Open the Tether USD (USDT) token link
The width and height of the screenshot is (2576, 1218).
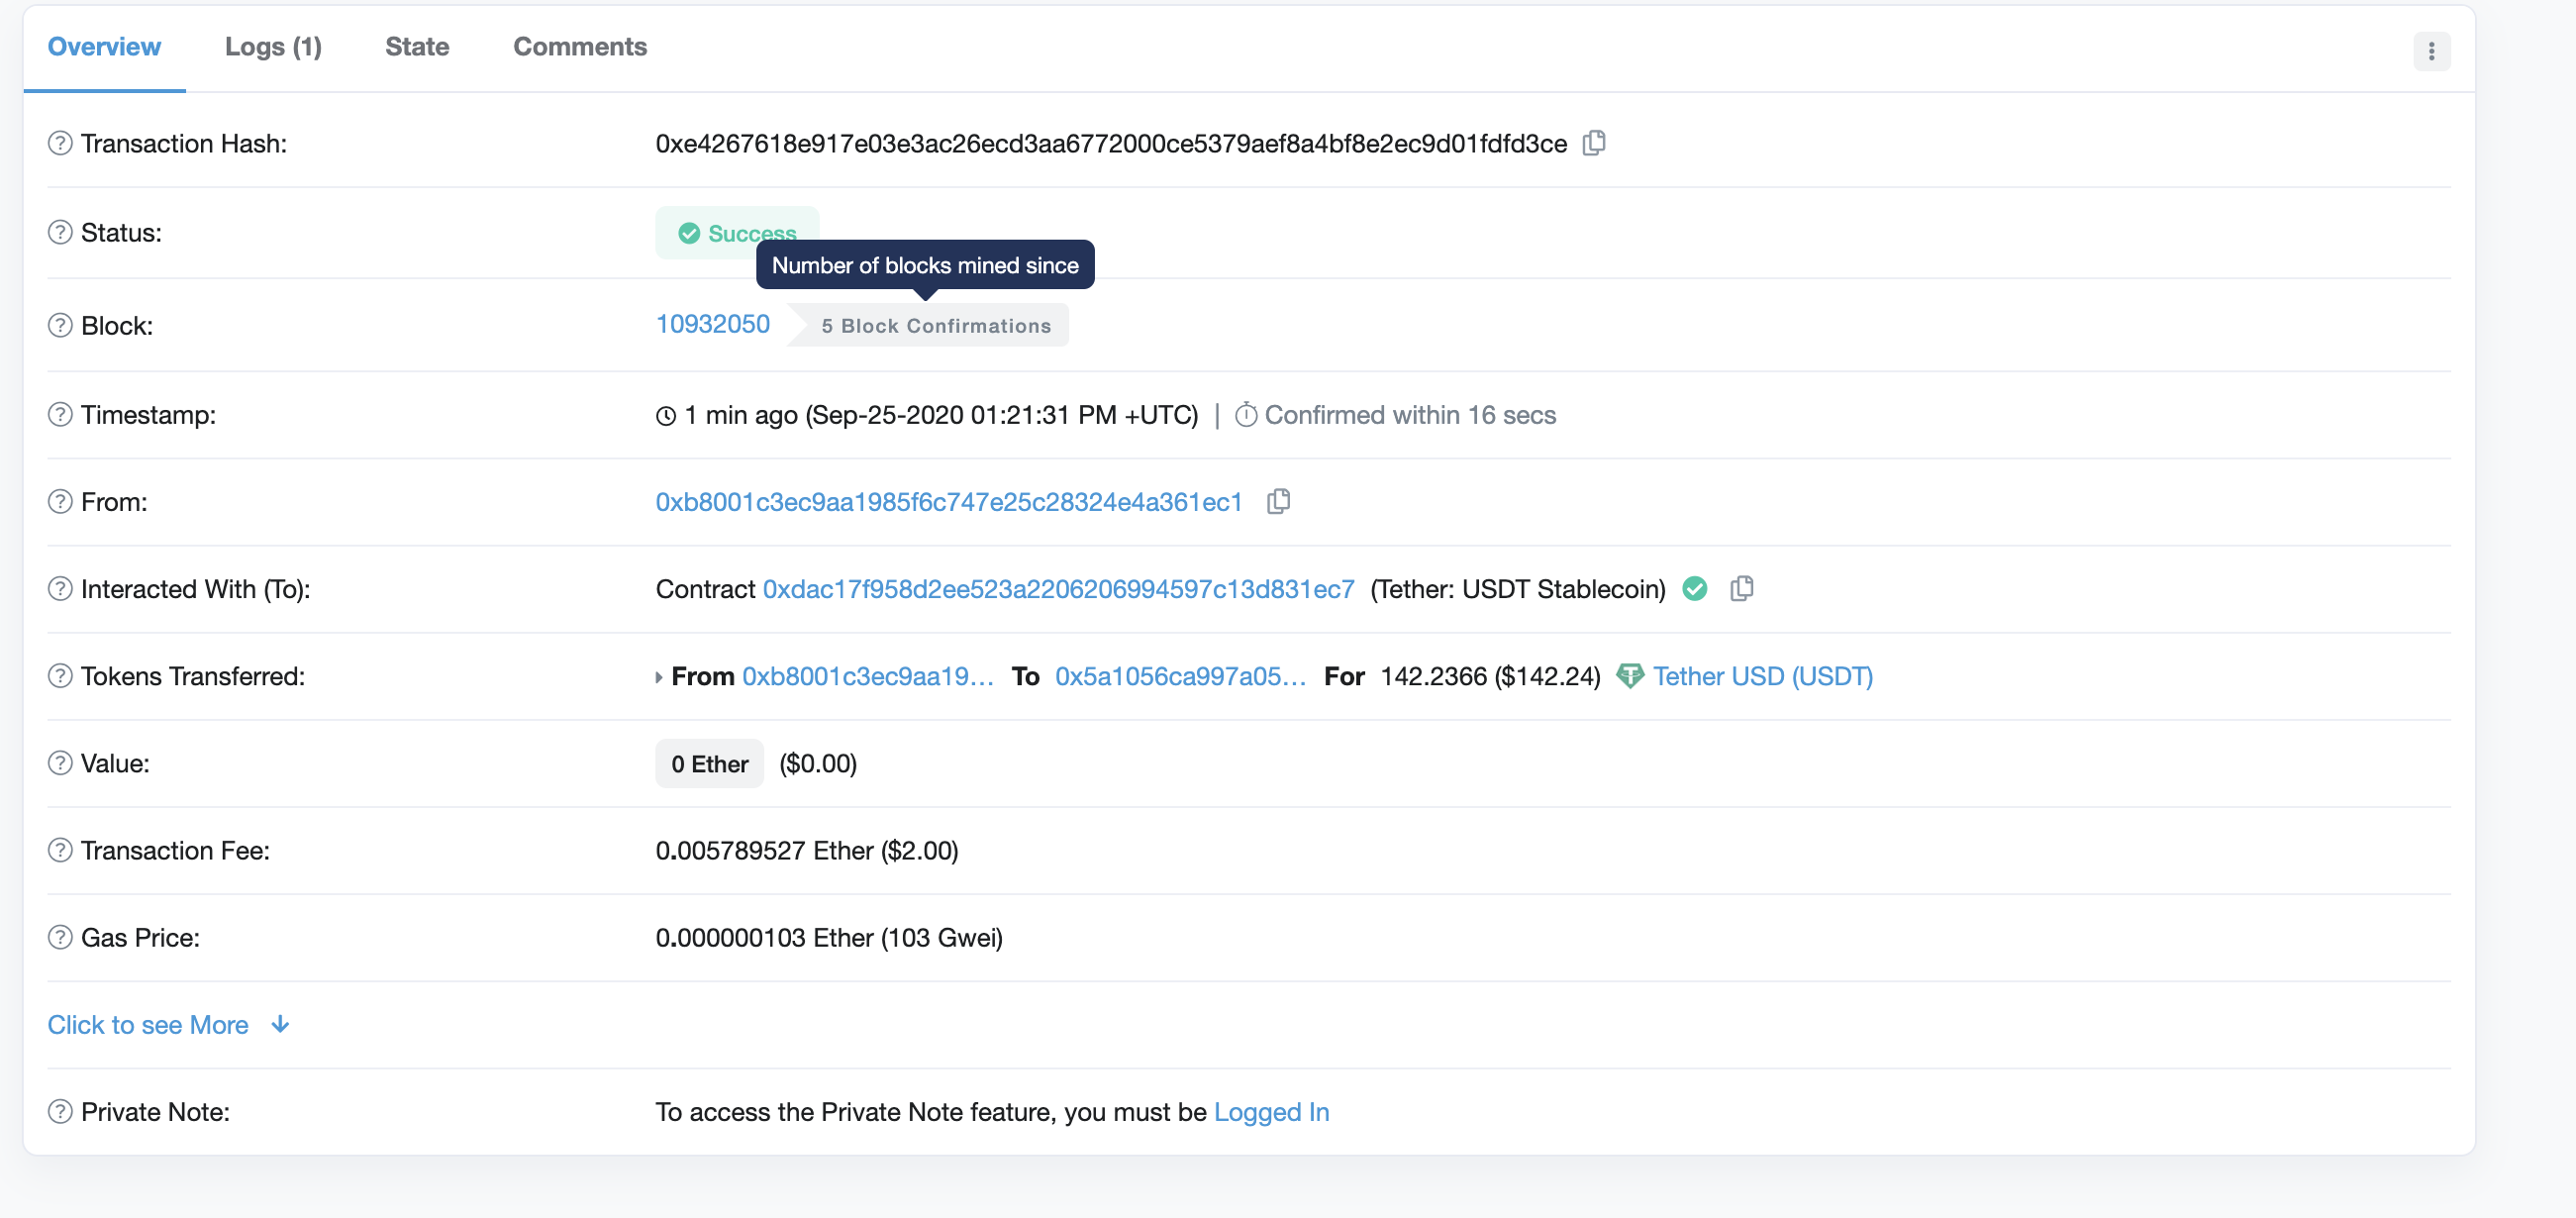(1763, 676)
